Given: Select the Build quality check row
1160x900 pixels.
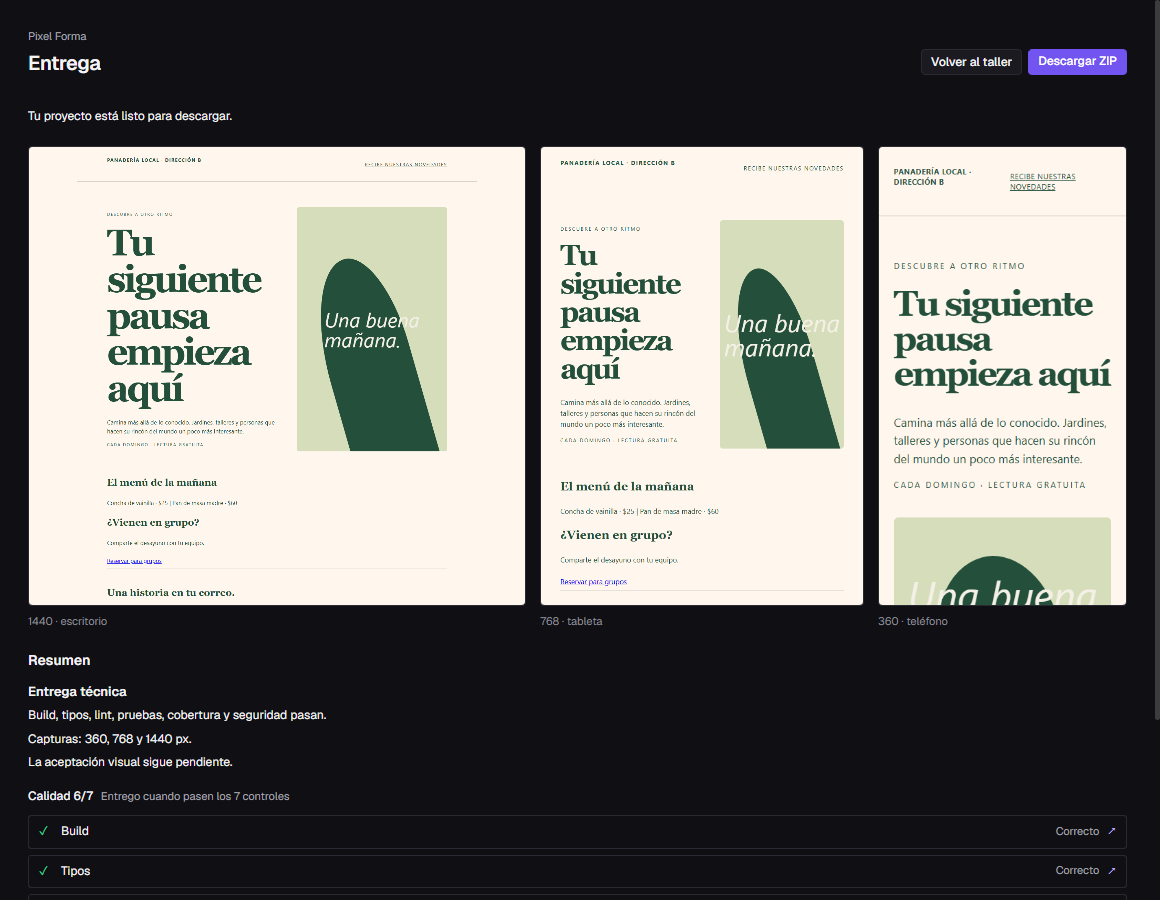Looking at the screenshot, I should [x=577, y=831].
